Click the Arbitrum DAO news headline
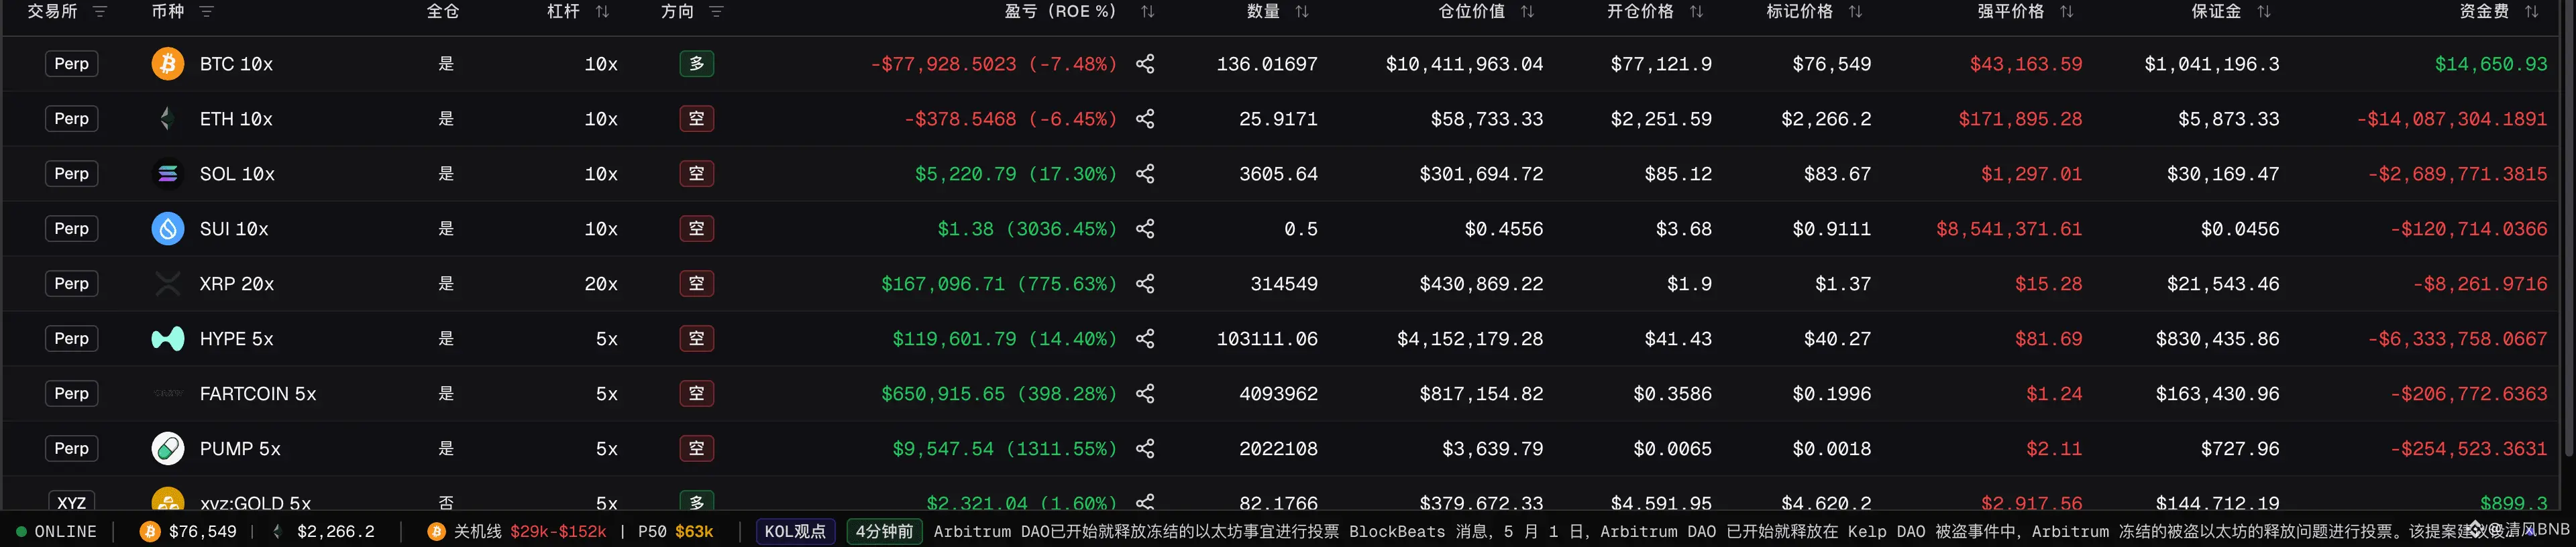The height and width of the screenshot is (547, 2576). pos(1136,532)
